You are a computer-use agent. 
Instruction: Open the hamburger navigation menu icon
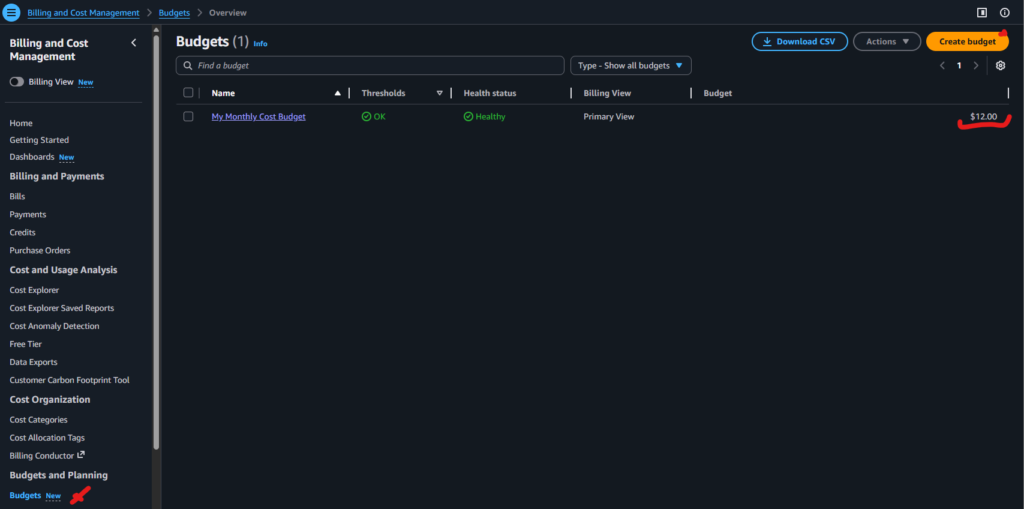point(12,12)
